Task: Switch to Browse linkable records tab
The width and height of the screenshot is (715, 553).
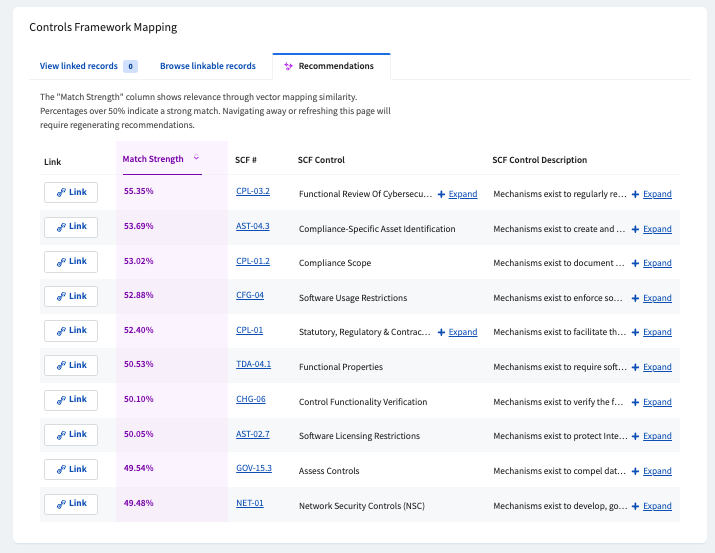Action: pyautogui.click(x=207, y=66)
